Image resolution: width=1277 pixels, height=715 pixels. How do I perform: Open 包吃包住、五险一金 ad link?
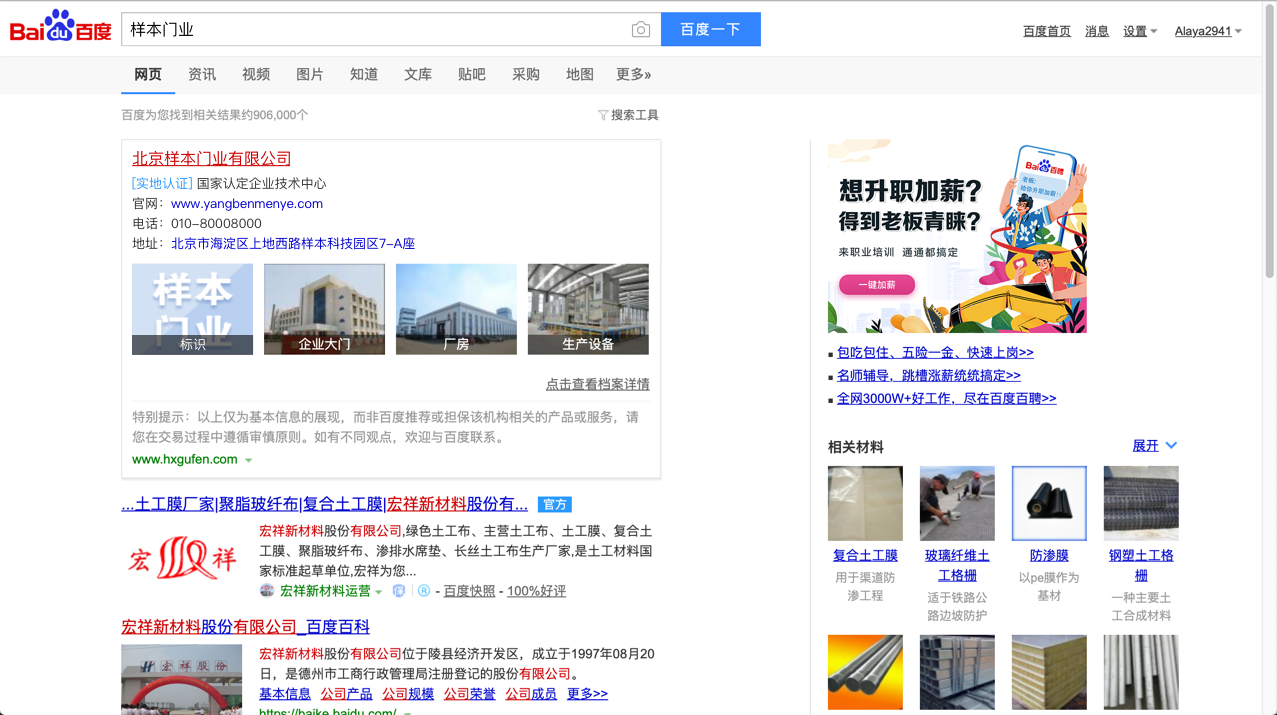[x=935, y=353]
